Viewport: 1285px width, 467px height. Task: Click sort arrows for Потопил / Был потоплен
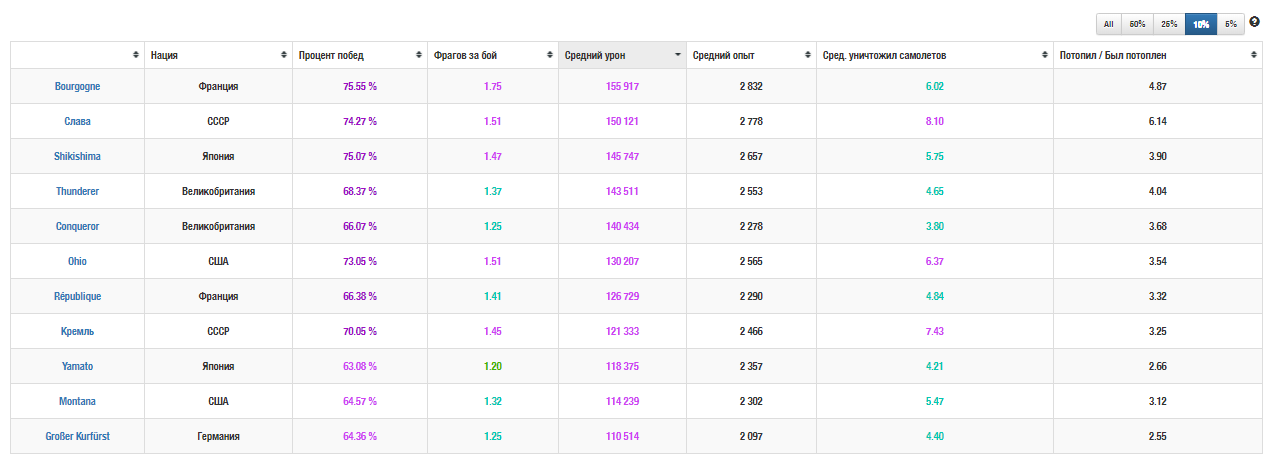click(x=1254, y=55)
